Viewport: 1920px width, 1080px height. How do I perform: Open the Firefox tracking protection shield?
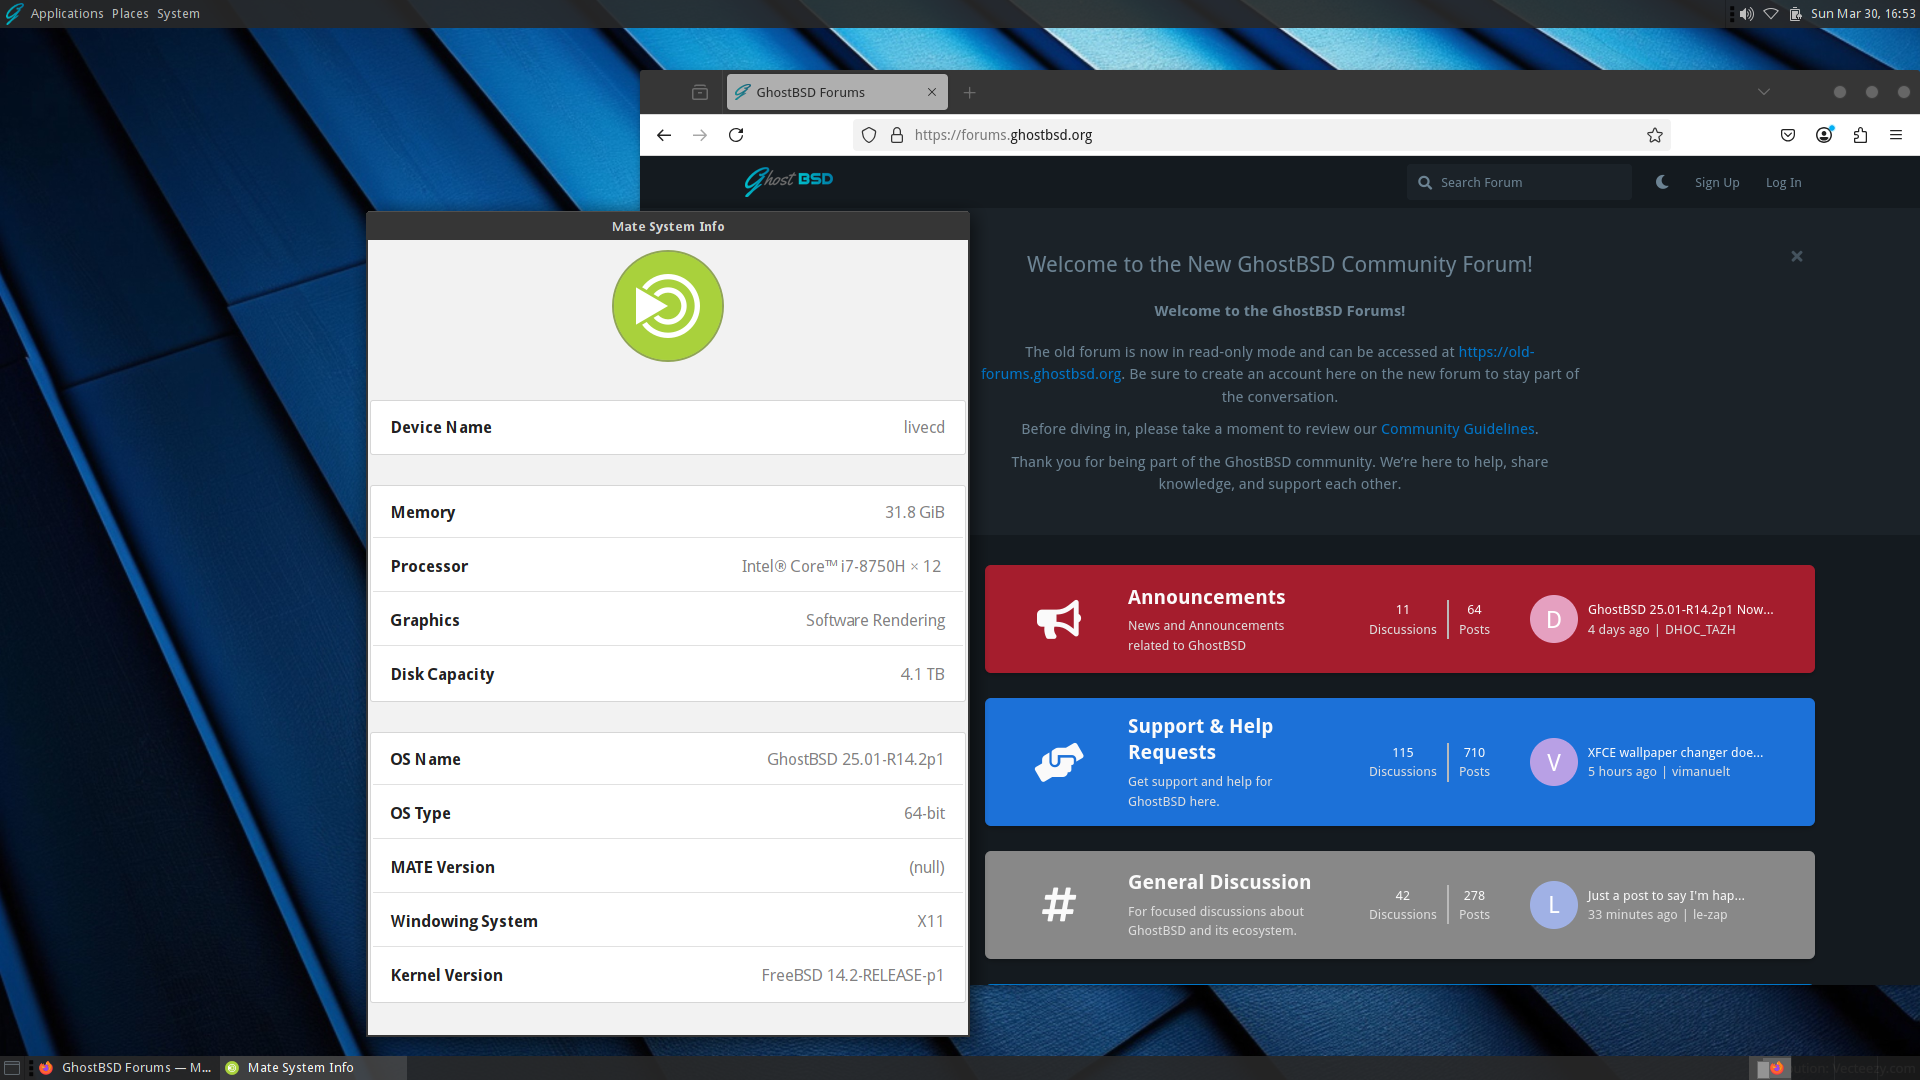click(869, 135)
